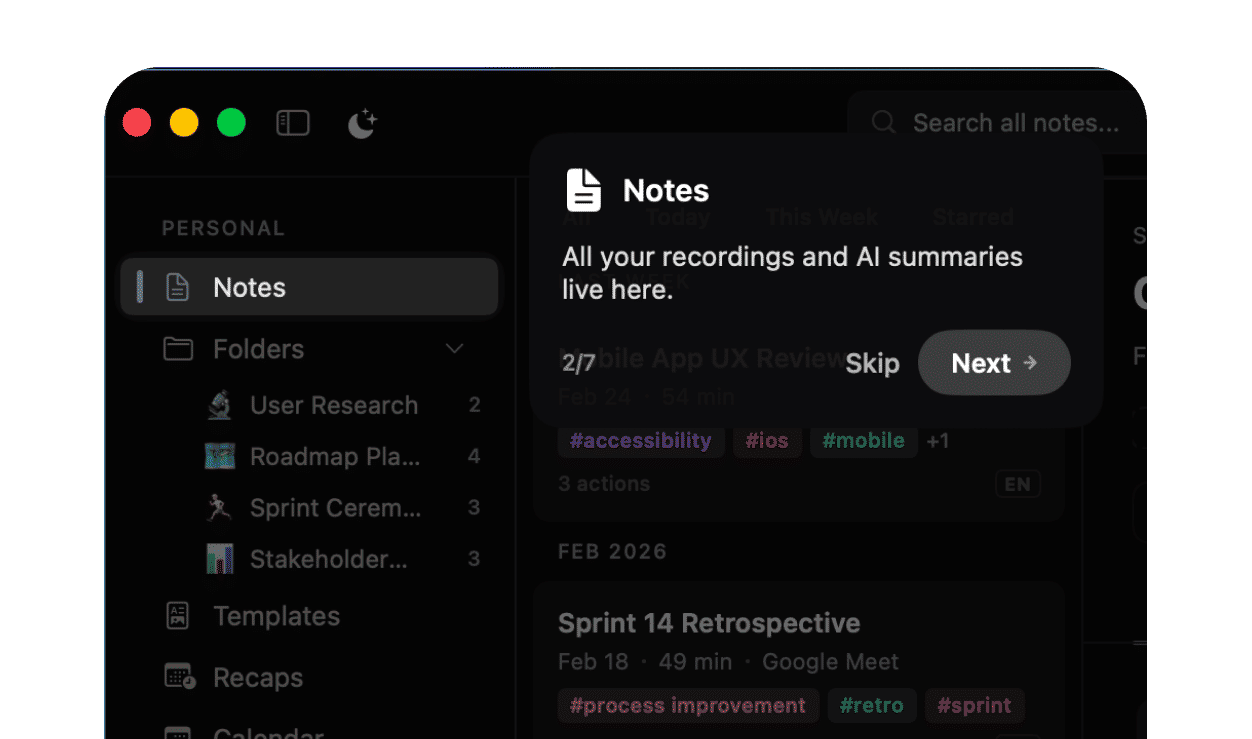This screenshot has width=1252, height=739.
Task: Click the Templates icon in sidebar
Action: click(x=178, y=616)
